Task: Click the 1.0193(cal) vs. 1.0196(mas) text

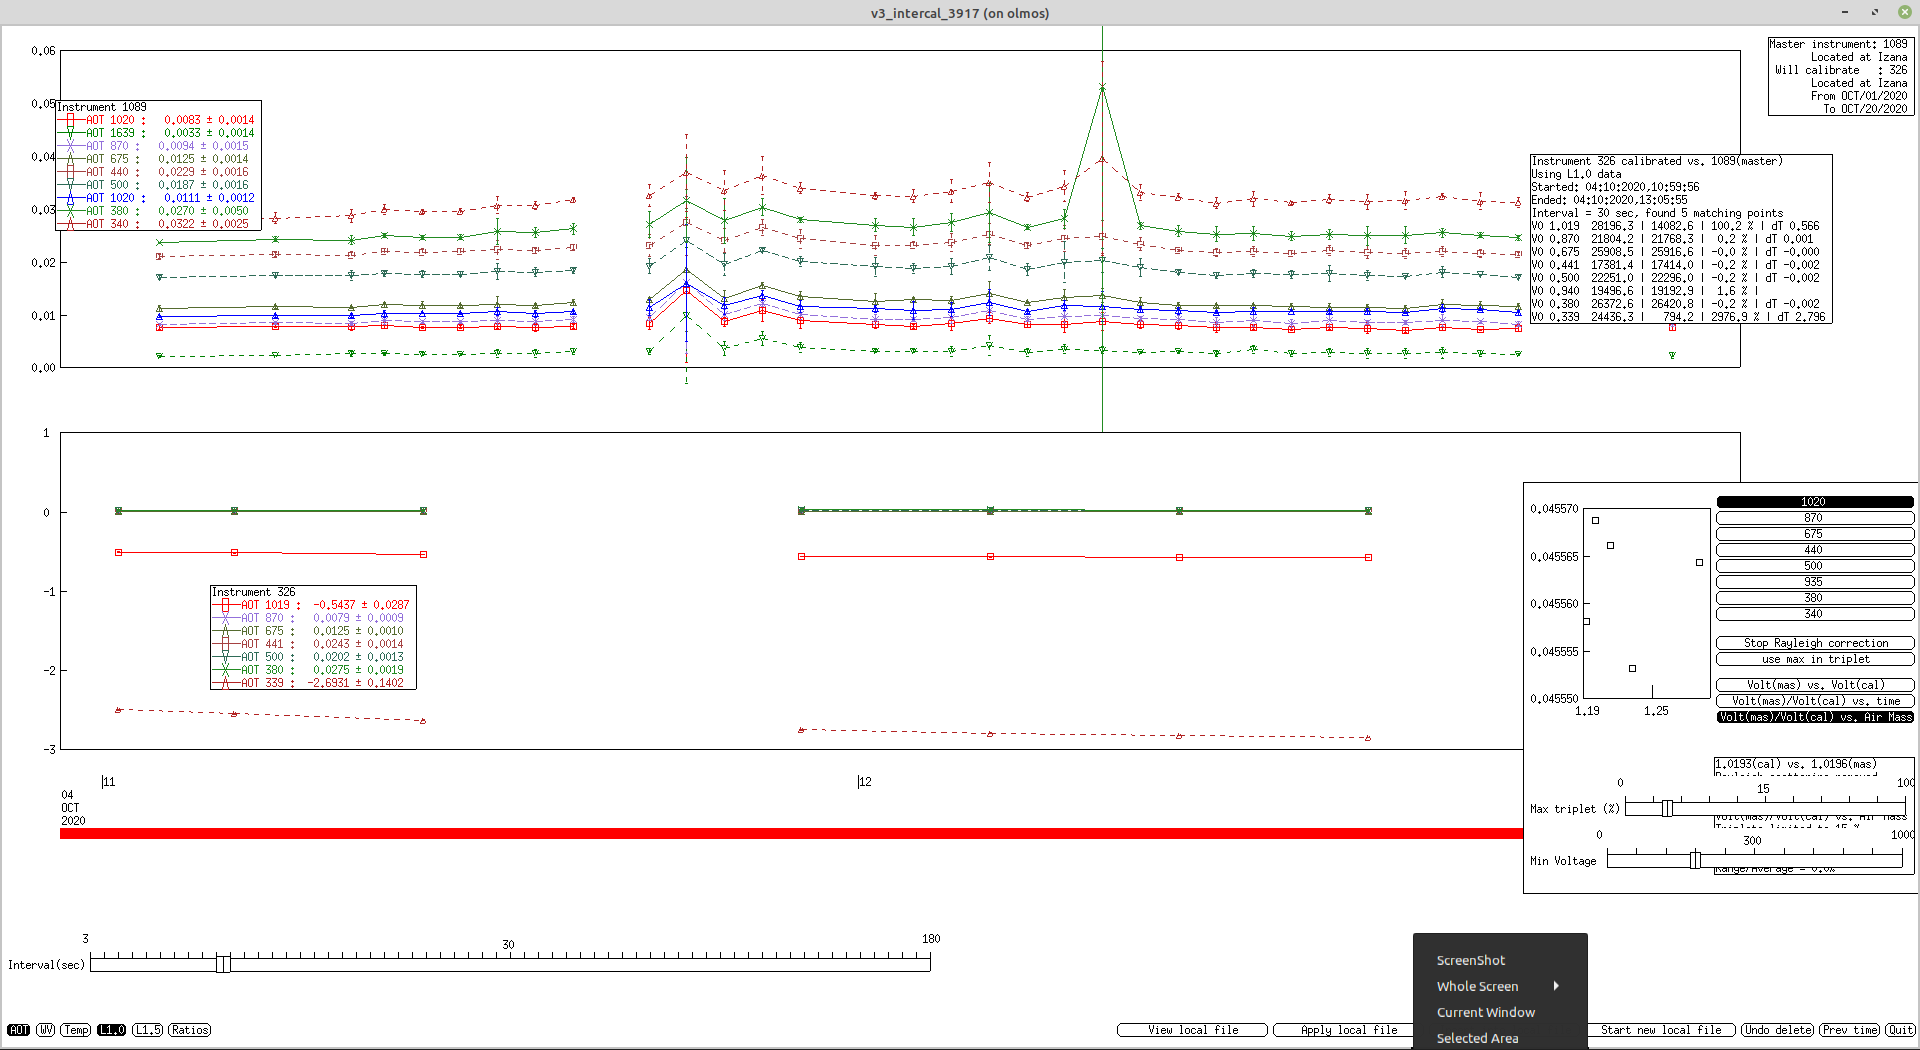Action: (x=1796, y=764)
